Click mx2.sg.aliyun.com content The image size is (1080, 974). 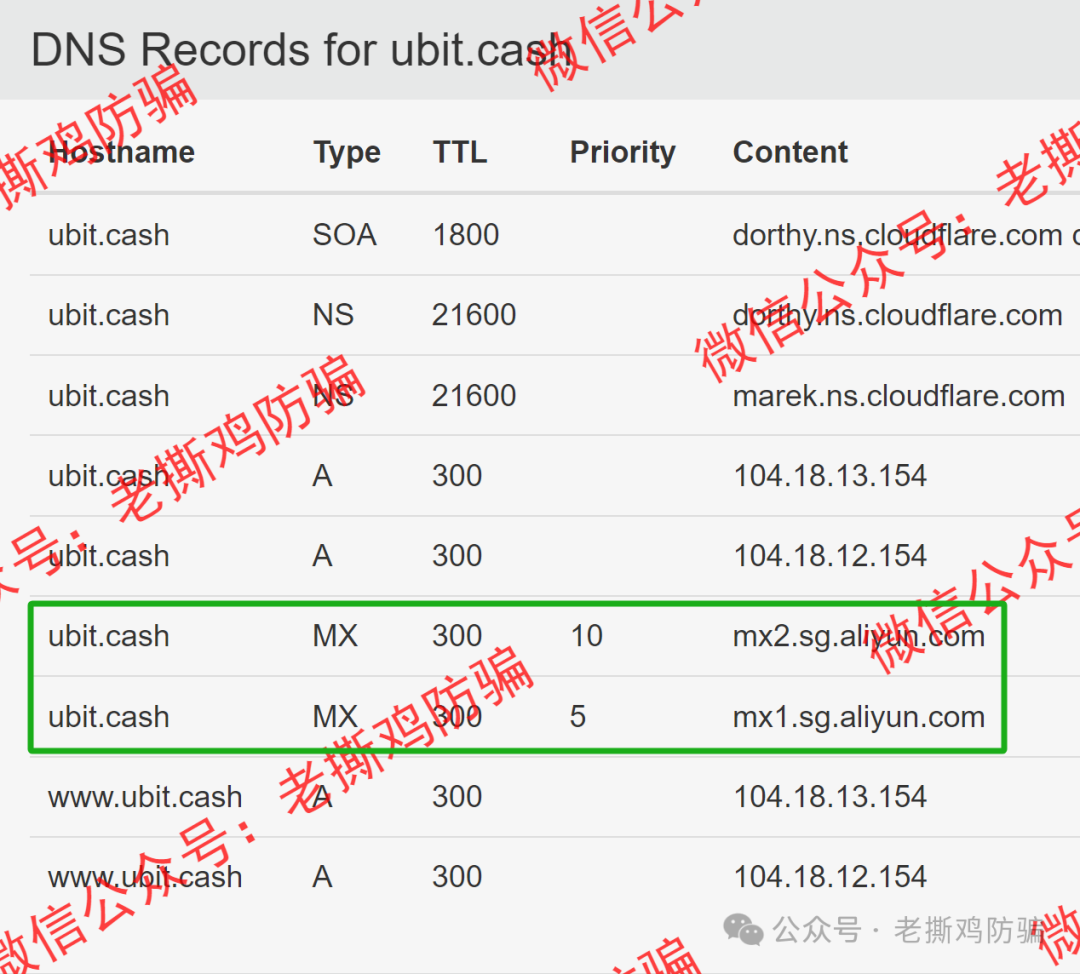(x=859, y=636)
